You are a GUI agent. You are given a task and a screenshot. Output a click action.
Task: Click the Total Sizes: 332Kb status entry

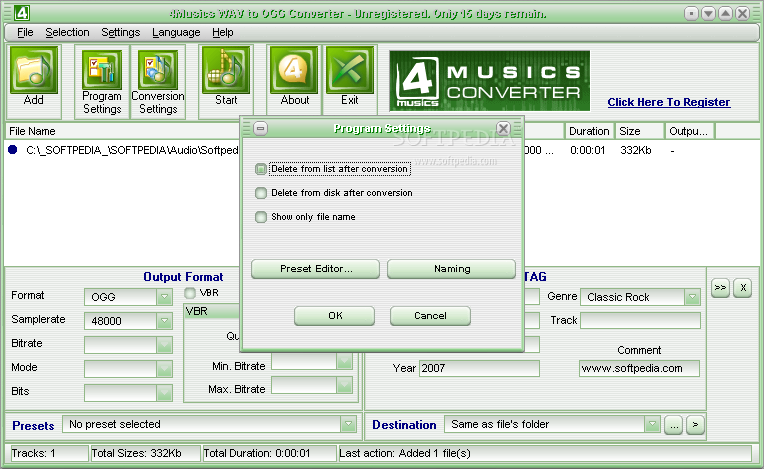145,453
